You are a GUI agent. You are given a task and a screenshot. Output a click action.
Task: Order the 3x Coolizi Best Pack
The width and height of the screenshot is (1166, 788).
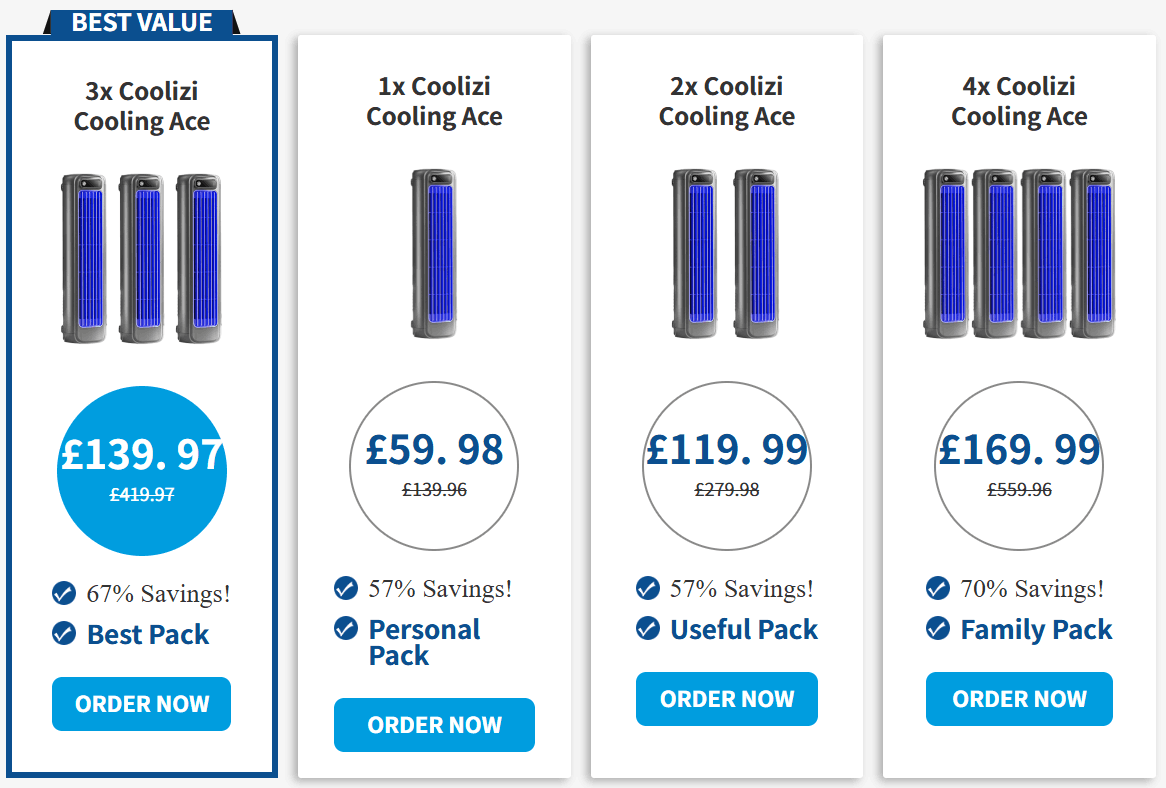(141, 703)
